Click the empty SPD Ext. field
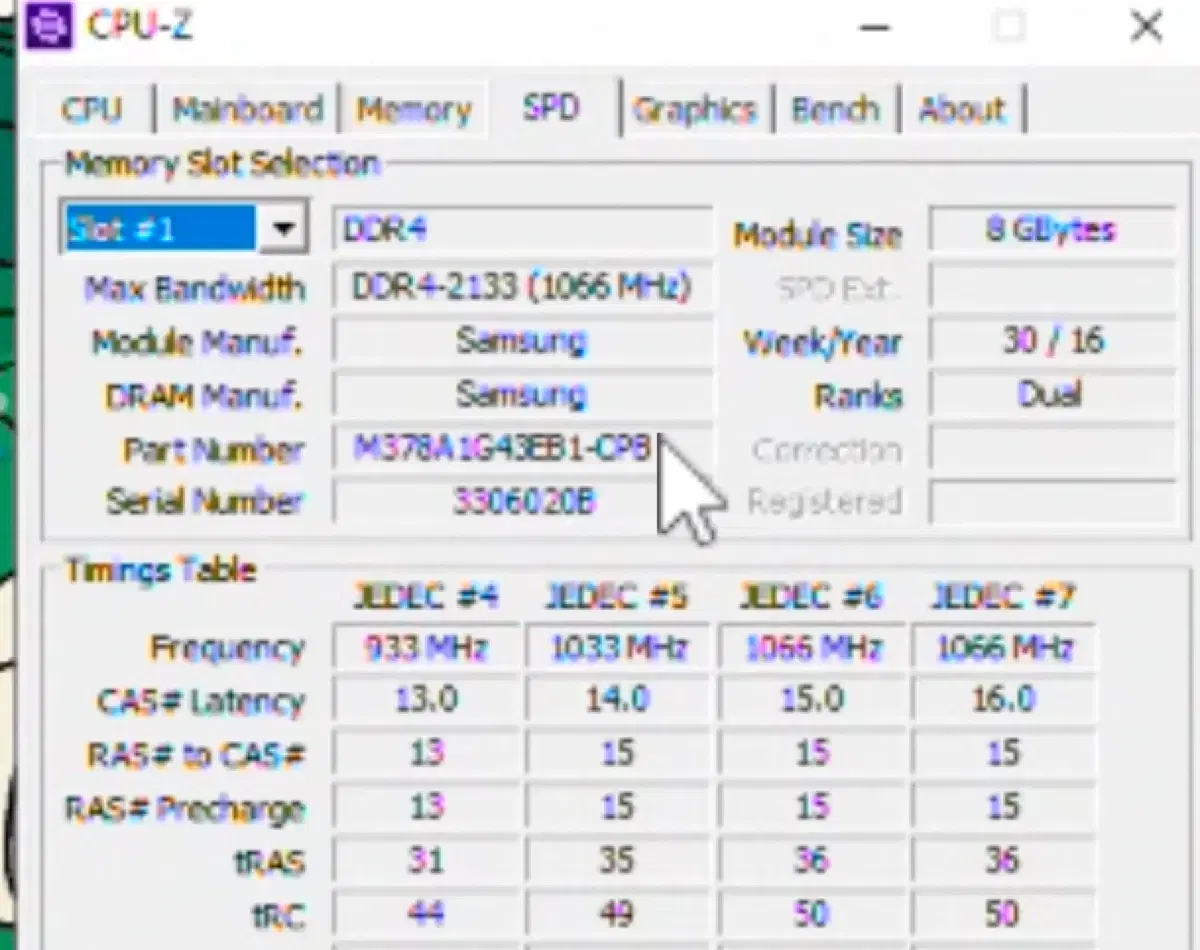Image resolution: width=1200 pixels, height=950 pixels. click(1051, 288)
